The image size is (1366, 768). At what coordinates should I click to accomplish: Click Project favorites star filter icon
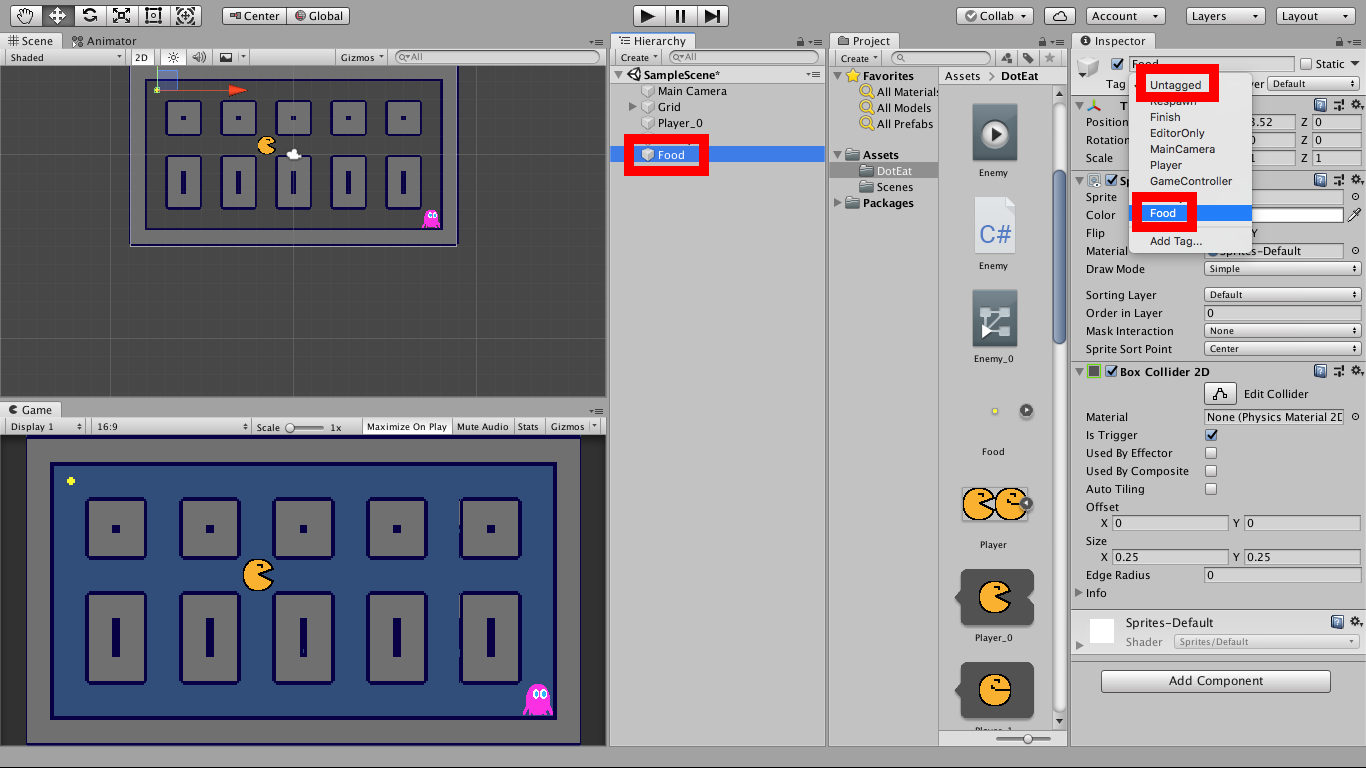pos(1048,58)
